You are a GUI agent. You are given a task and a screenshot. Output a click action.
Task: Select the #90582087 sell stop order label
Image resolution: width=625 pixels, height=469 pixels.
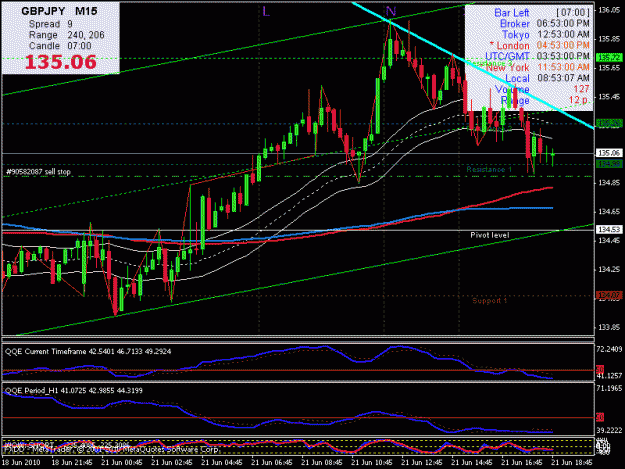[x=38, y=172]
